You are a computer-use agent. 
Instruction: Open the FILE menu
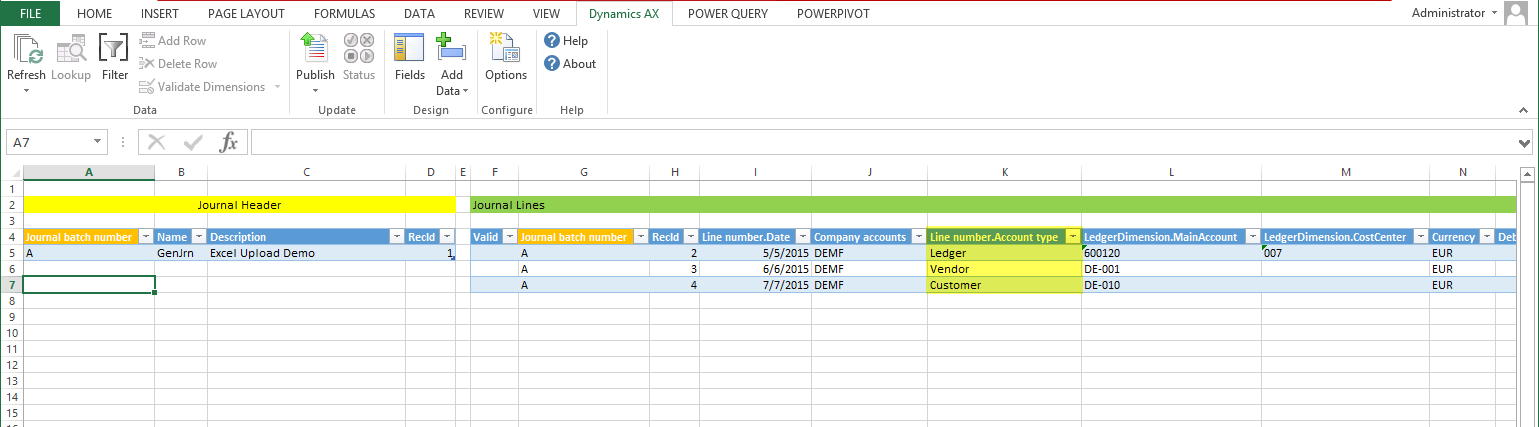31,14
